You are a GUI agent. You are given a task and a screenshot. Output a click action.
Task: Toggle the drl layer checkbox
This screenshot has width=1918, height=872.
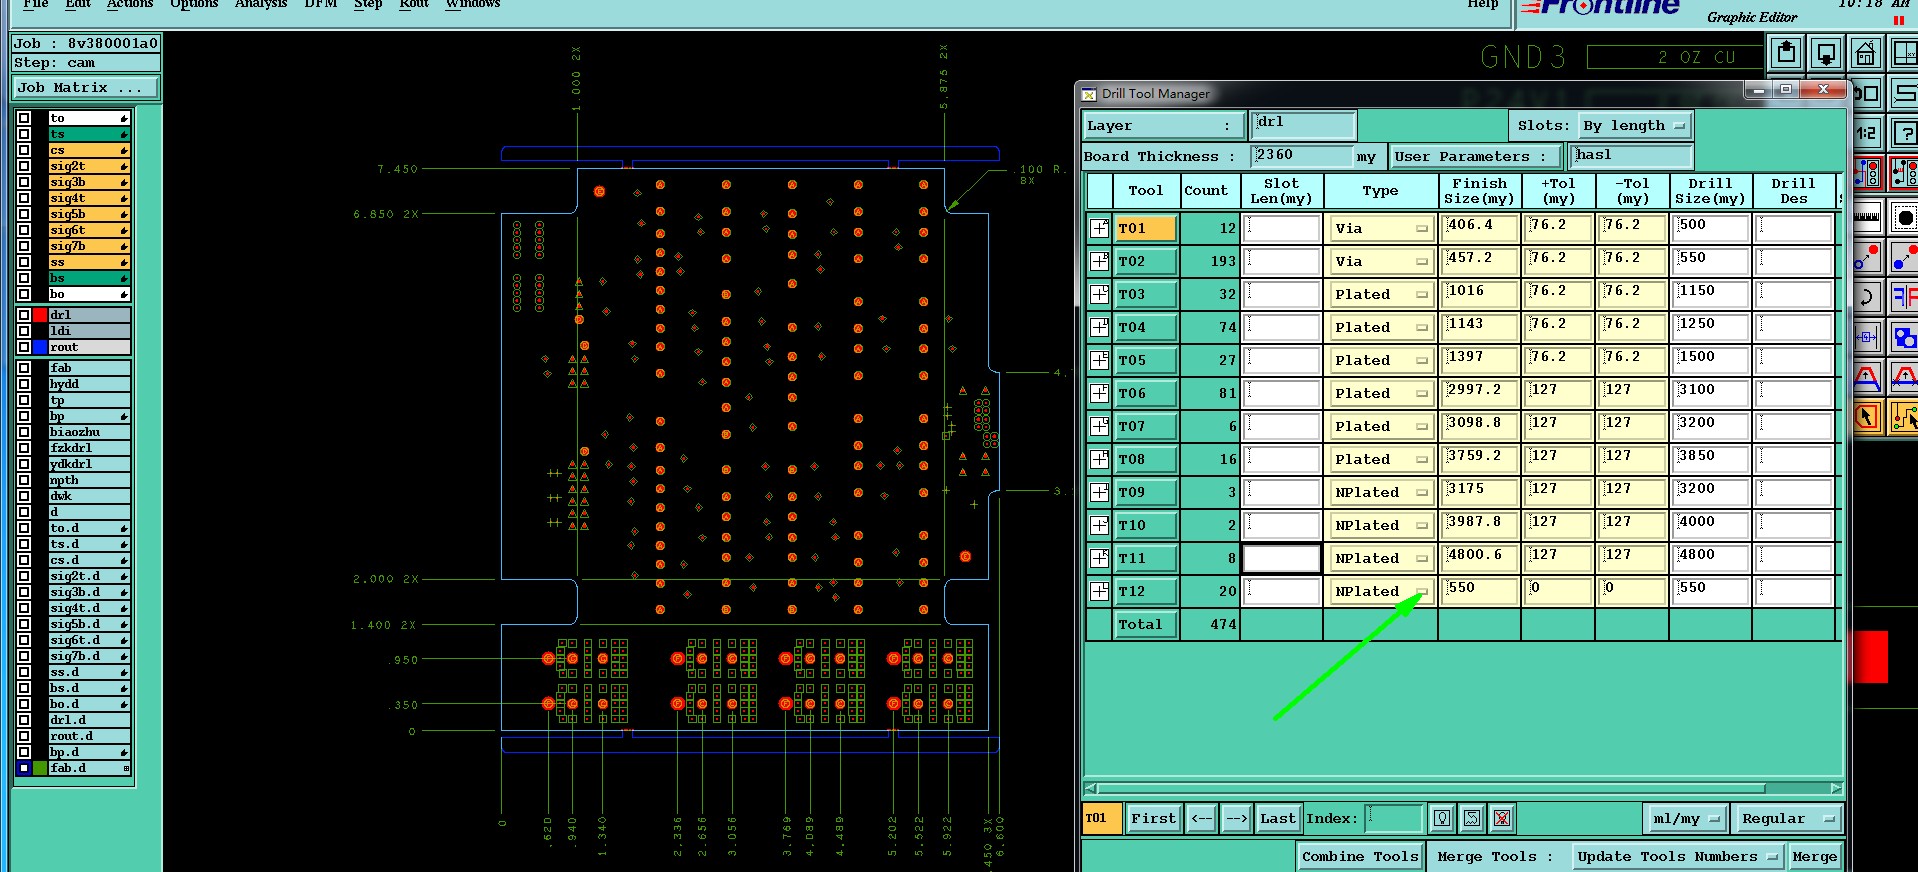point(24,315)
